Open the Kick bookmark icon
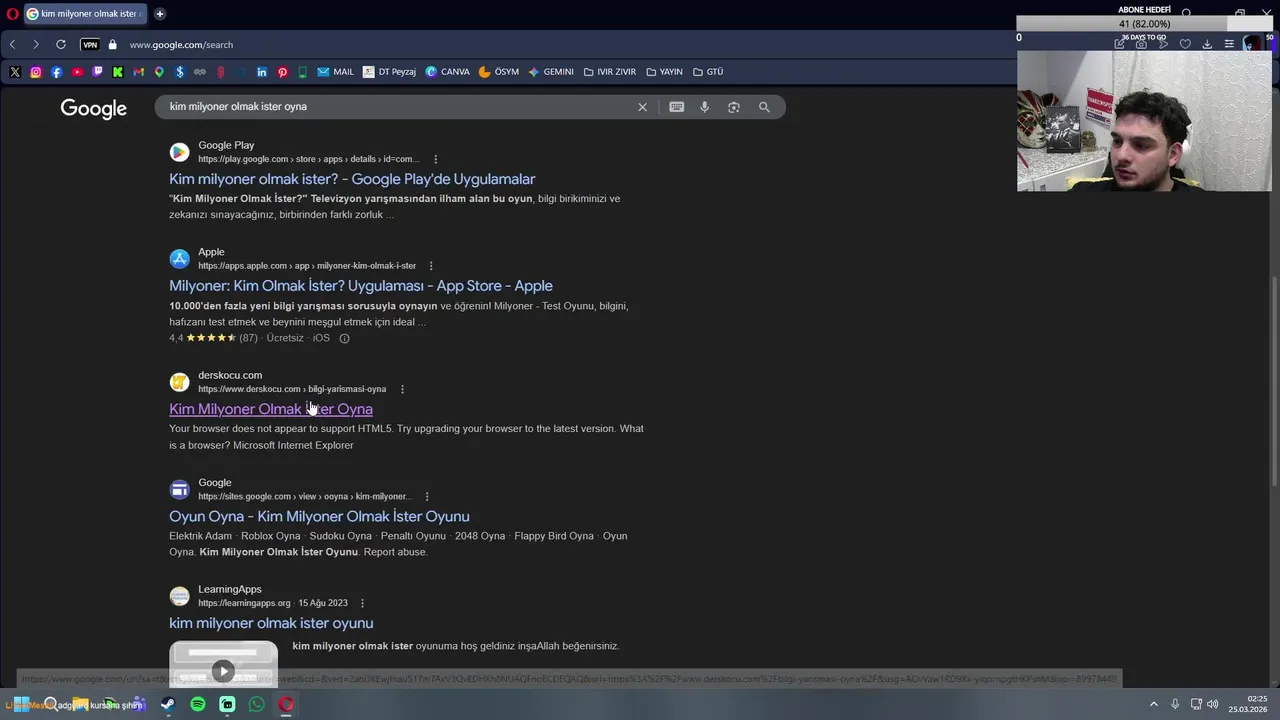This screenshot has width=1280, height=720. click(118, 72)
